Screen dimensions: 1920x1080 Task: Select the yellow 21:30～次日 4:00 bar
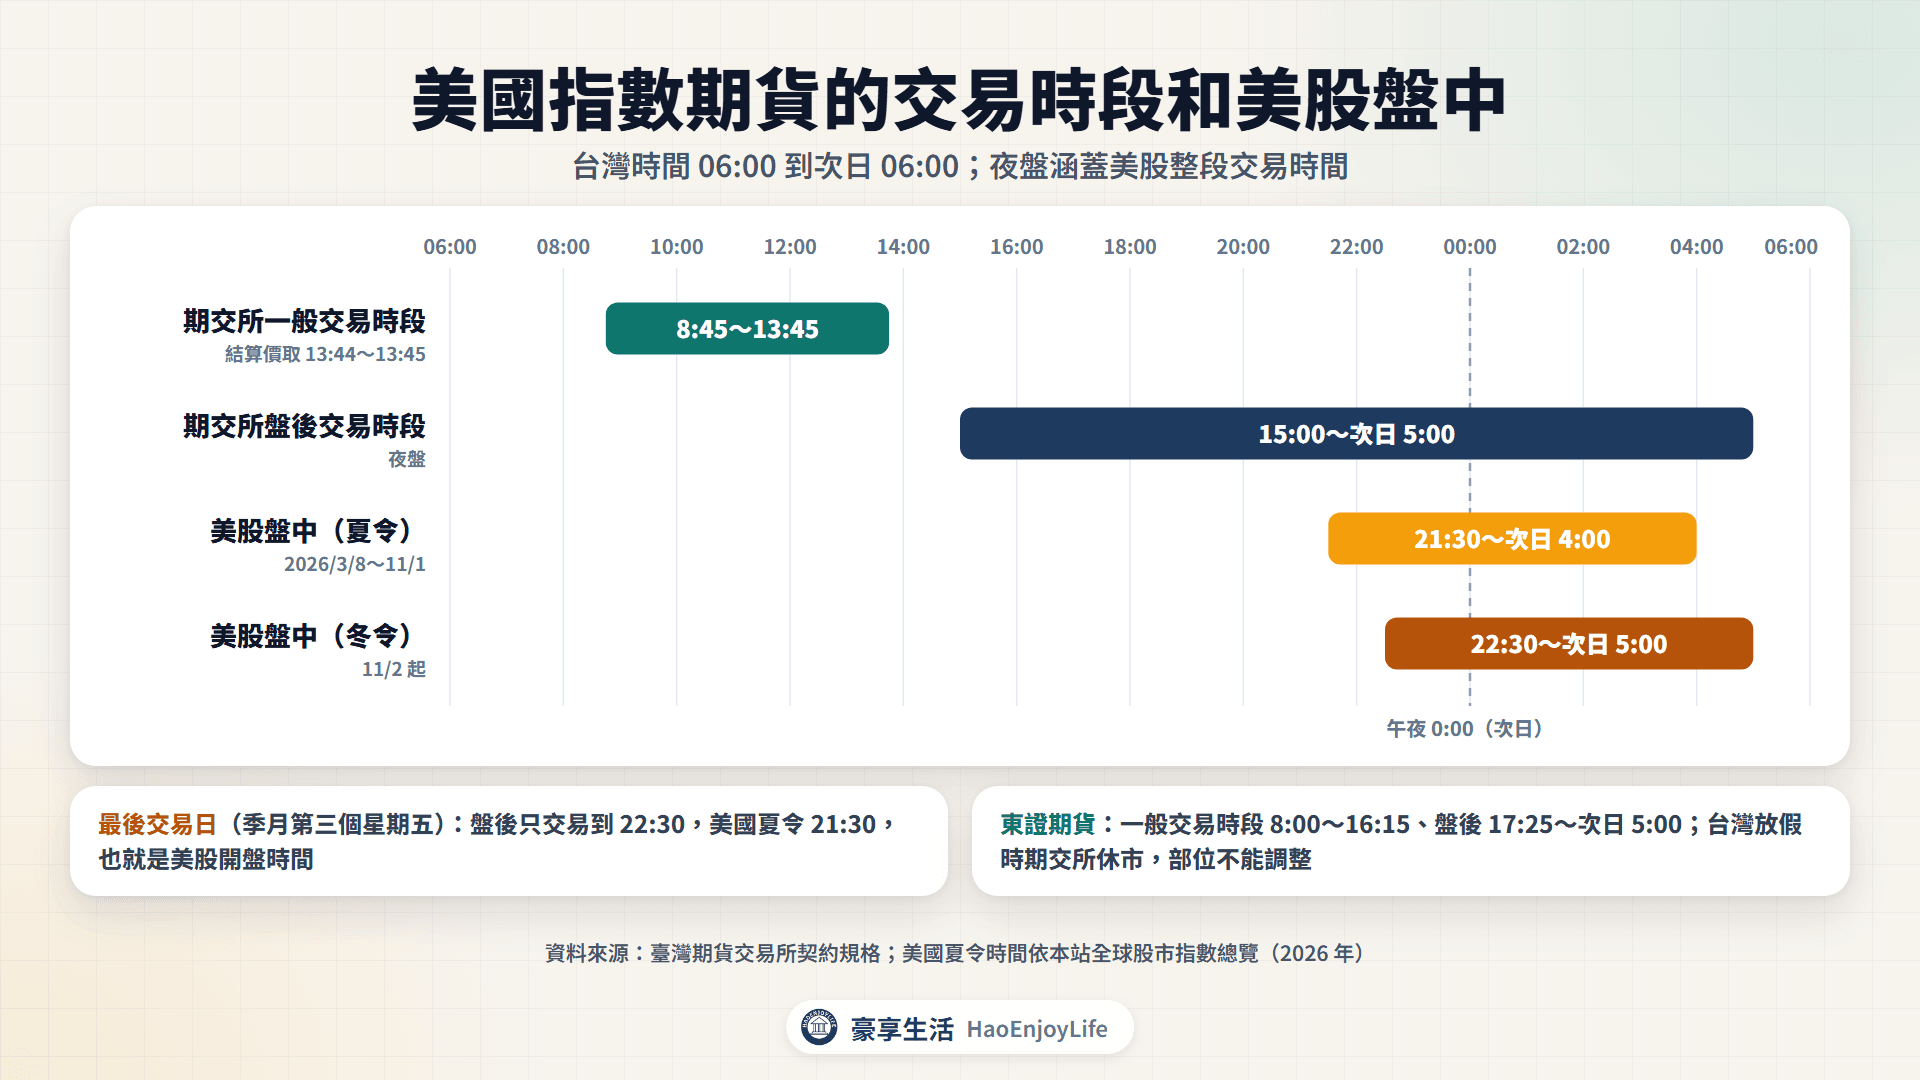(1512, 538)
